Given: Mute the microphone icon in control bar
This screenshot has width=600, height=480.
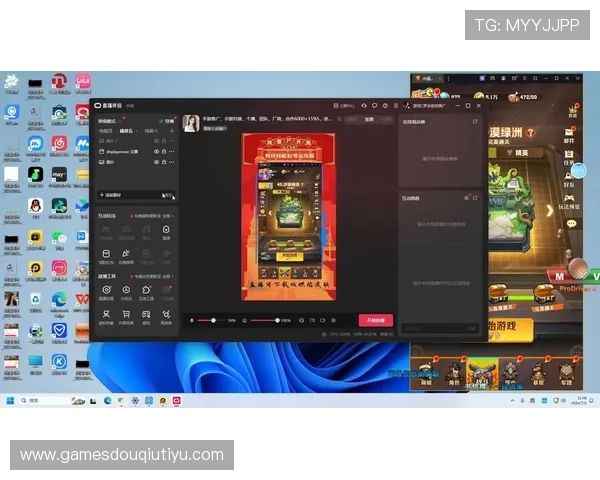Looking at the screenshot, I should (x=192, y=320).
